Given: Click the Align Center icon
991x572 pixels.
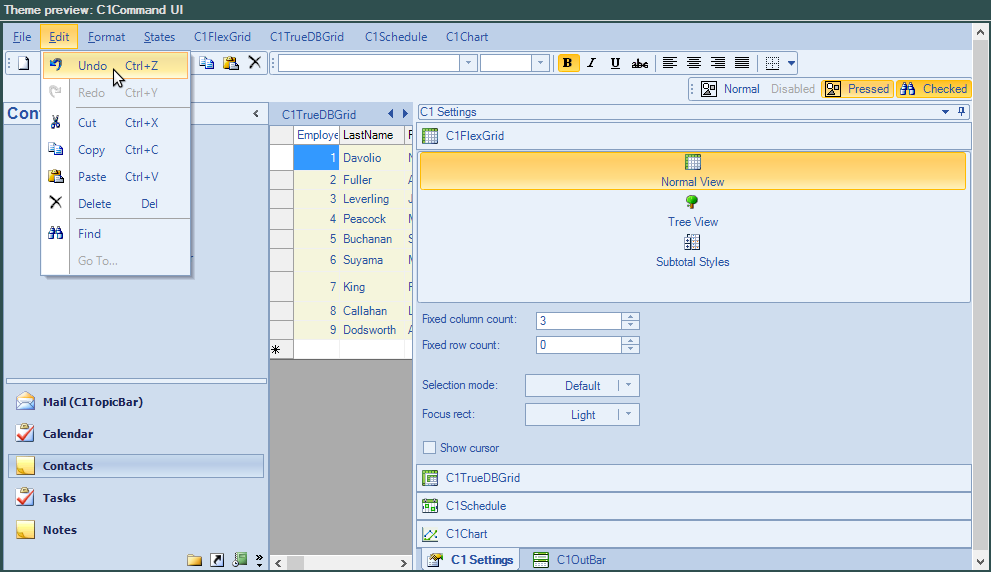Looking at the screenshot, I should 694,63.
